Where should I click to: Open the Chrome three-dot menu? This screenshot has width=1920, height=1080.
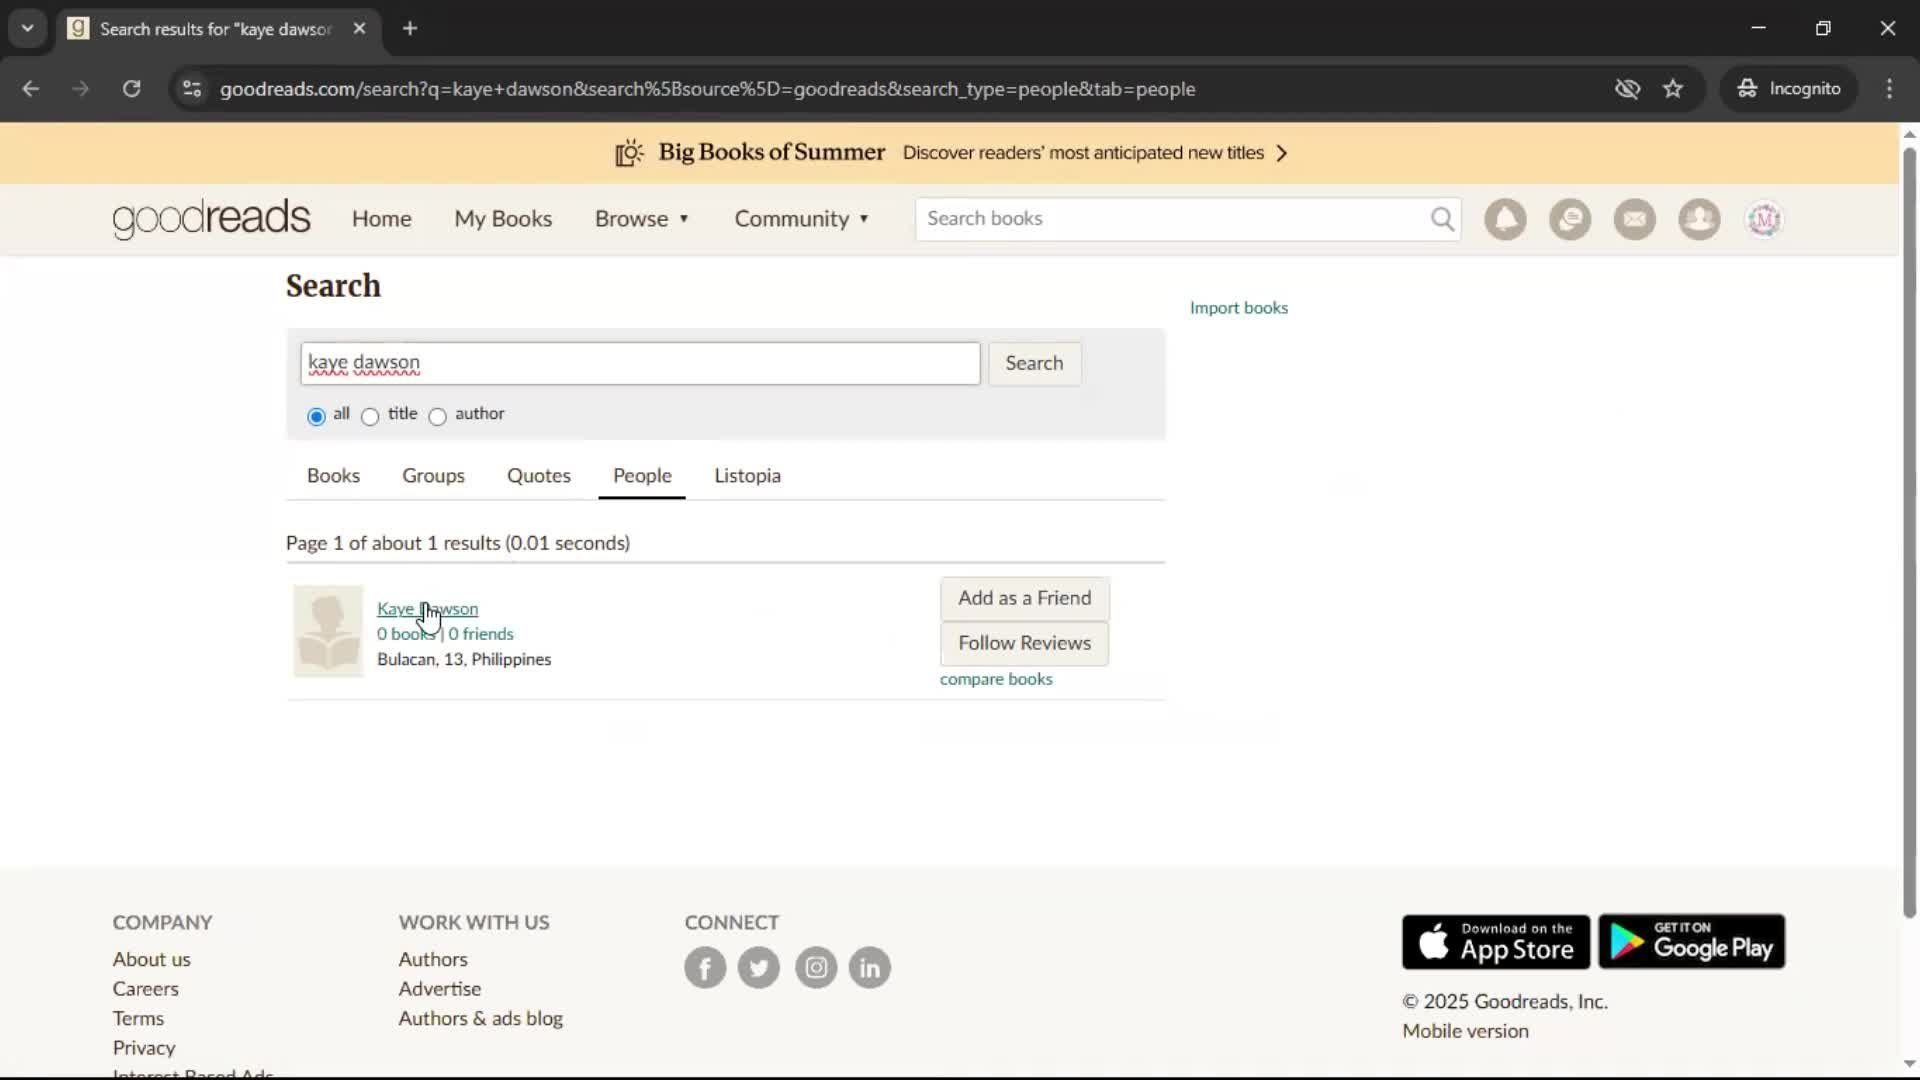click(x=1889, y=89)
